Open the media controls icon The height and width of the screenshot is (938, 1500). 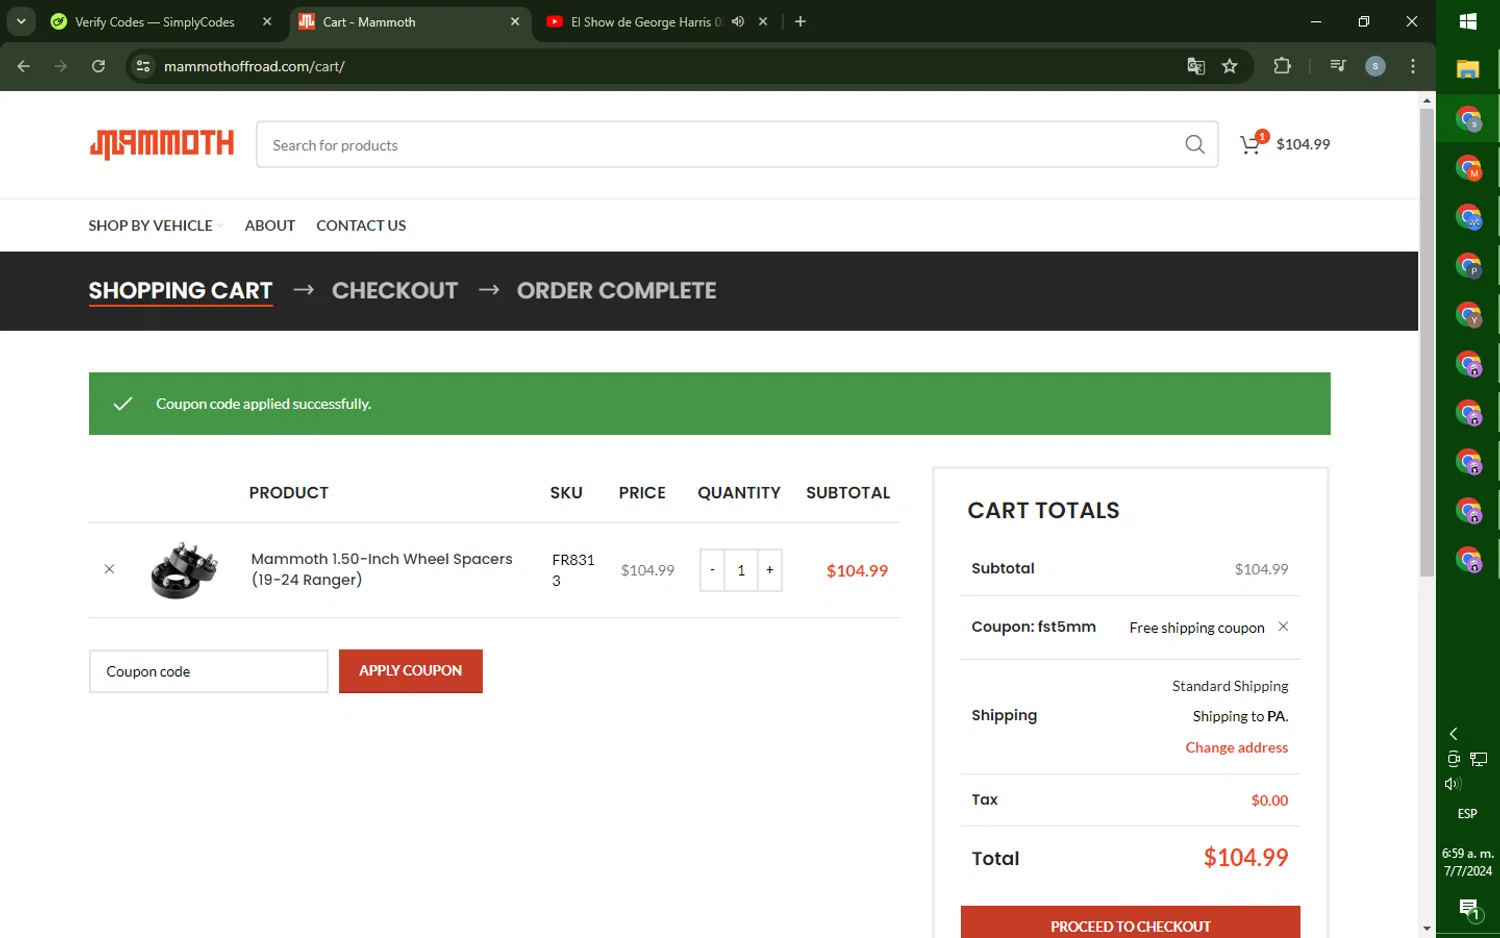1337,66
